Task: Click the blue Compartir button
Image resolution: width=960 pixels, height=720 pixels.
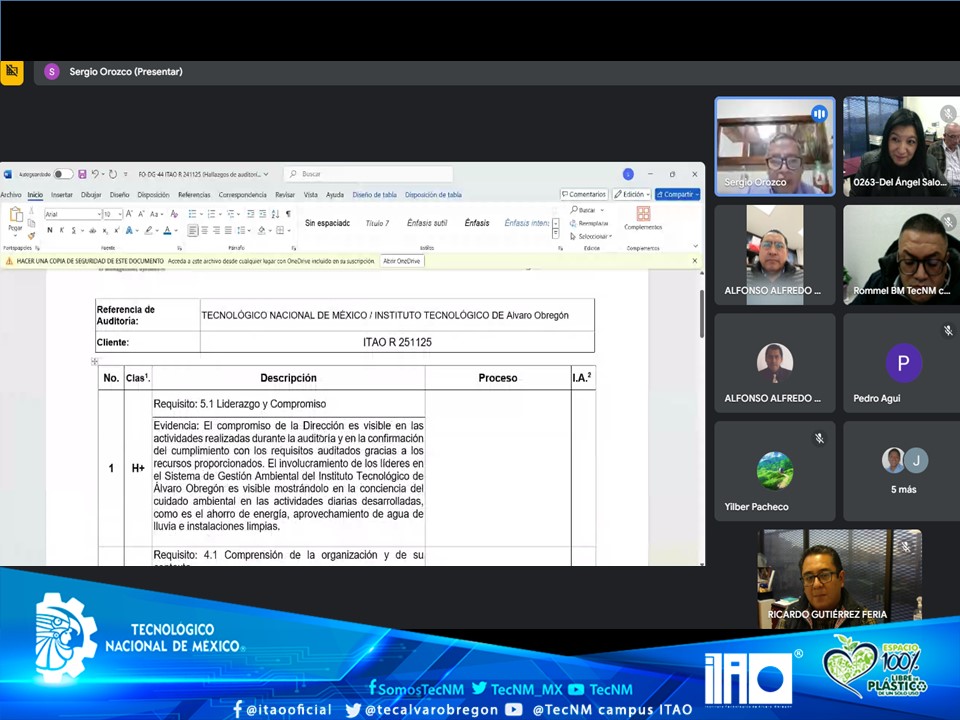Action: tap(678, 194)
